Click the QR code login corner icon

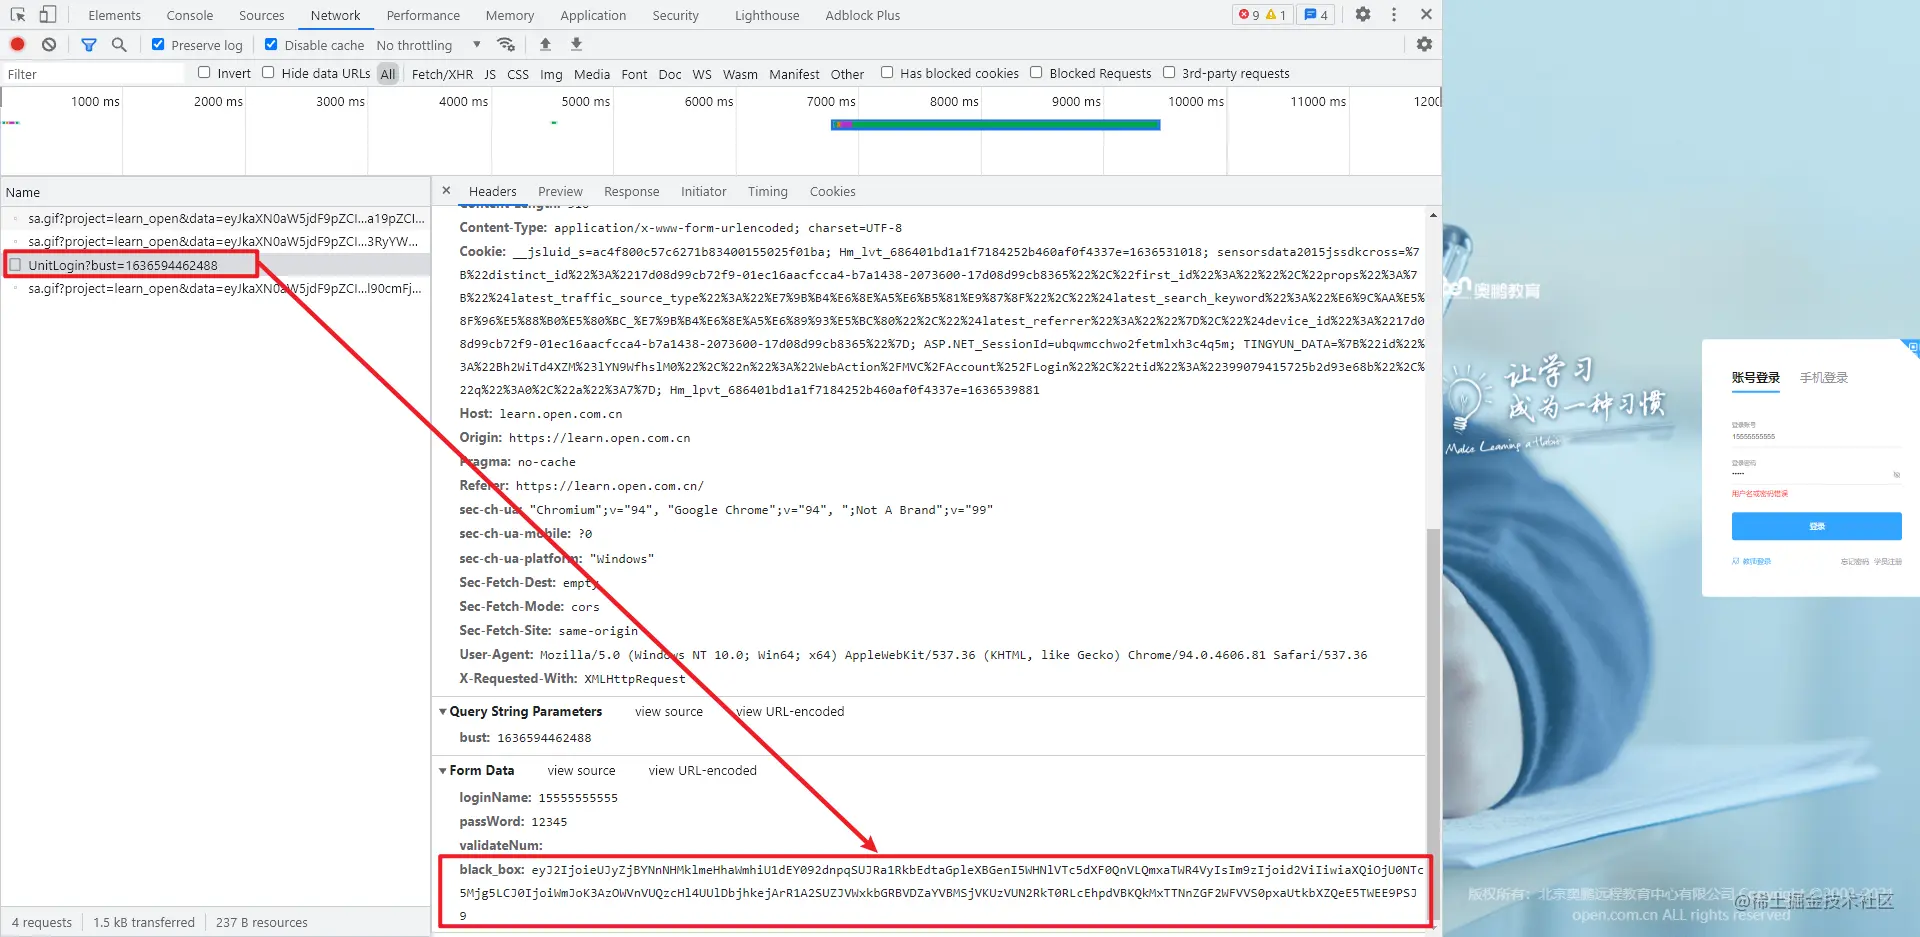tap(1911, 348)
